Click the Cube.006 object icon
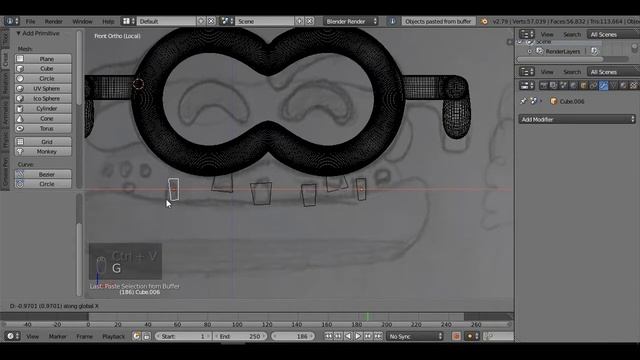The height and width of the screenshot is (360, 640). (553, 101)
